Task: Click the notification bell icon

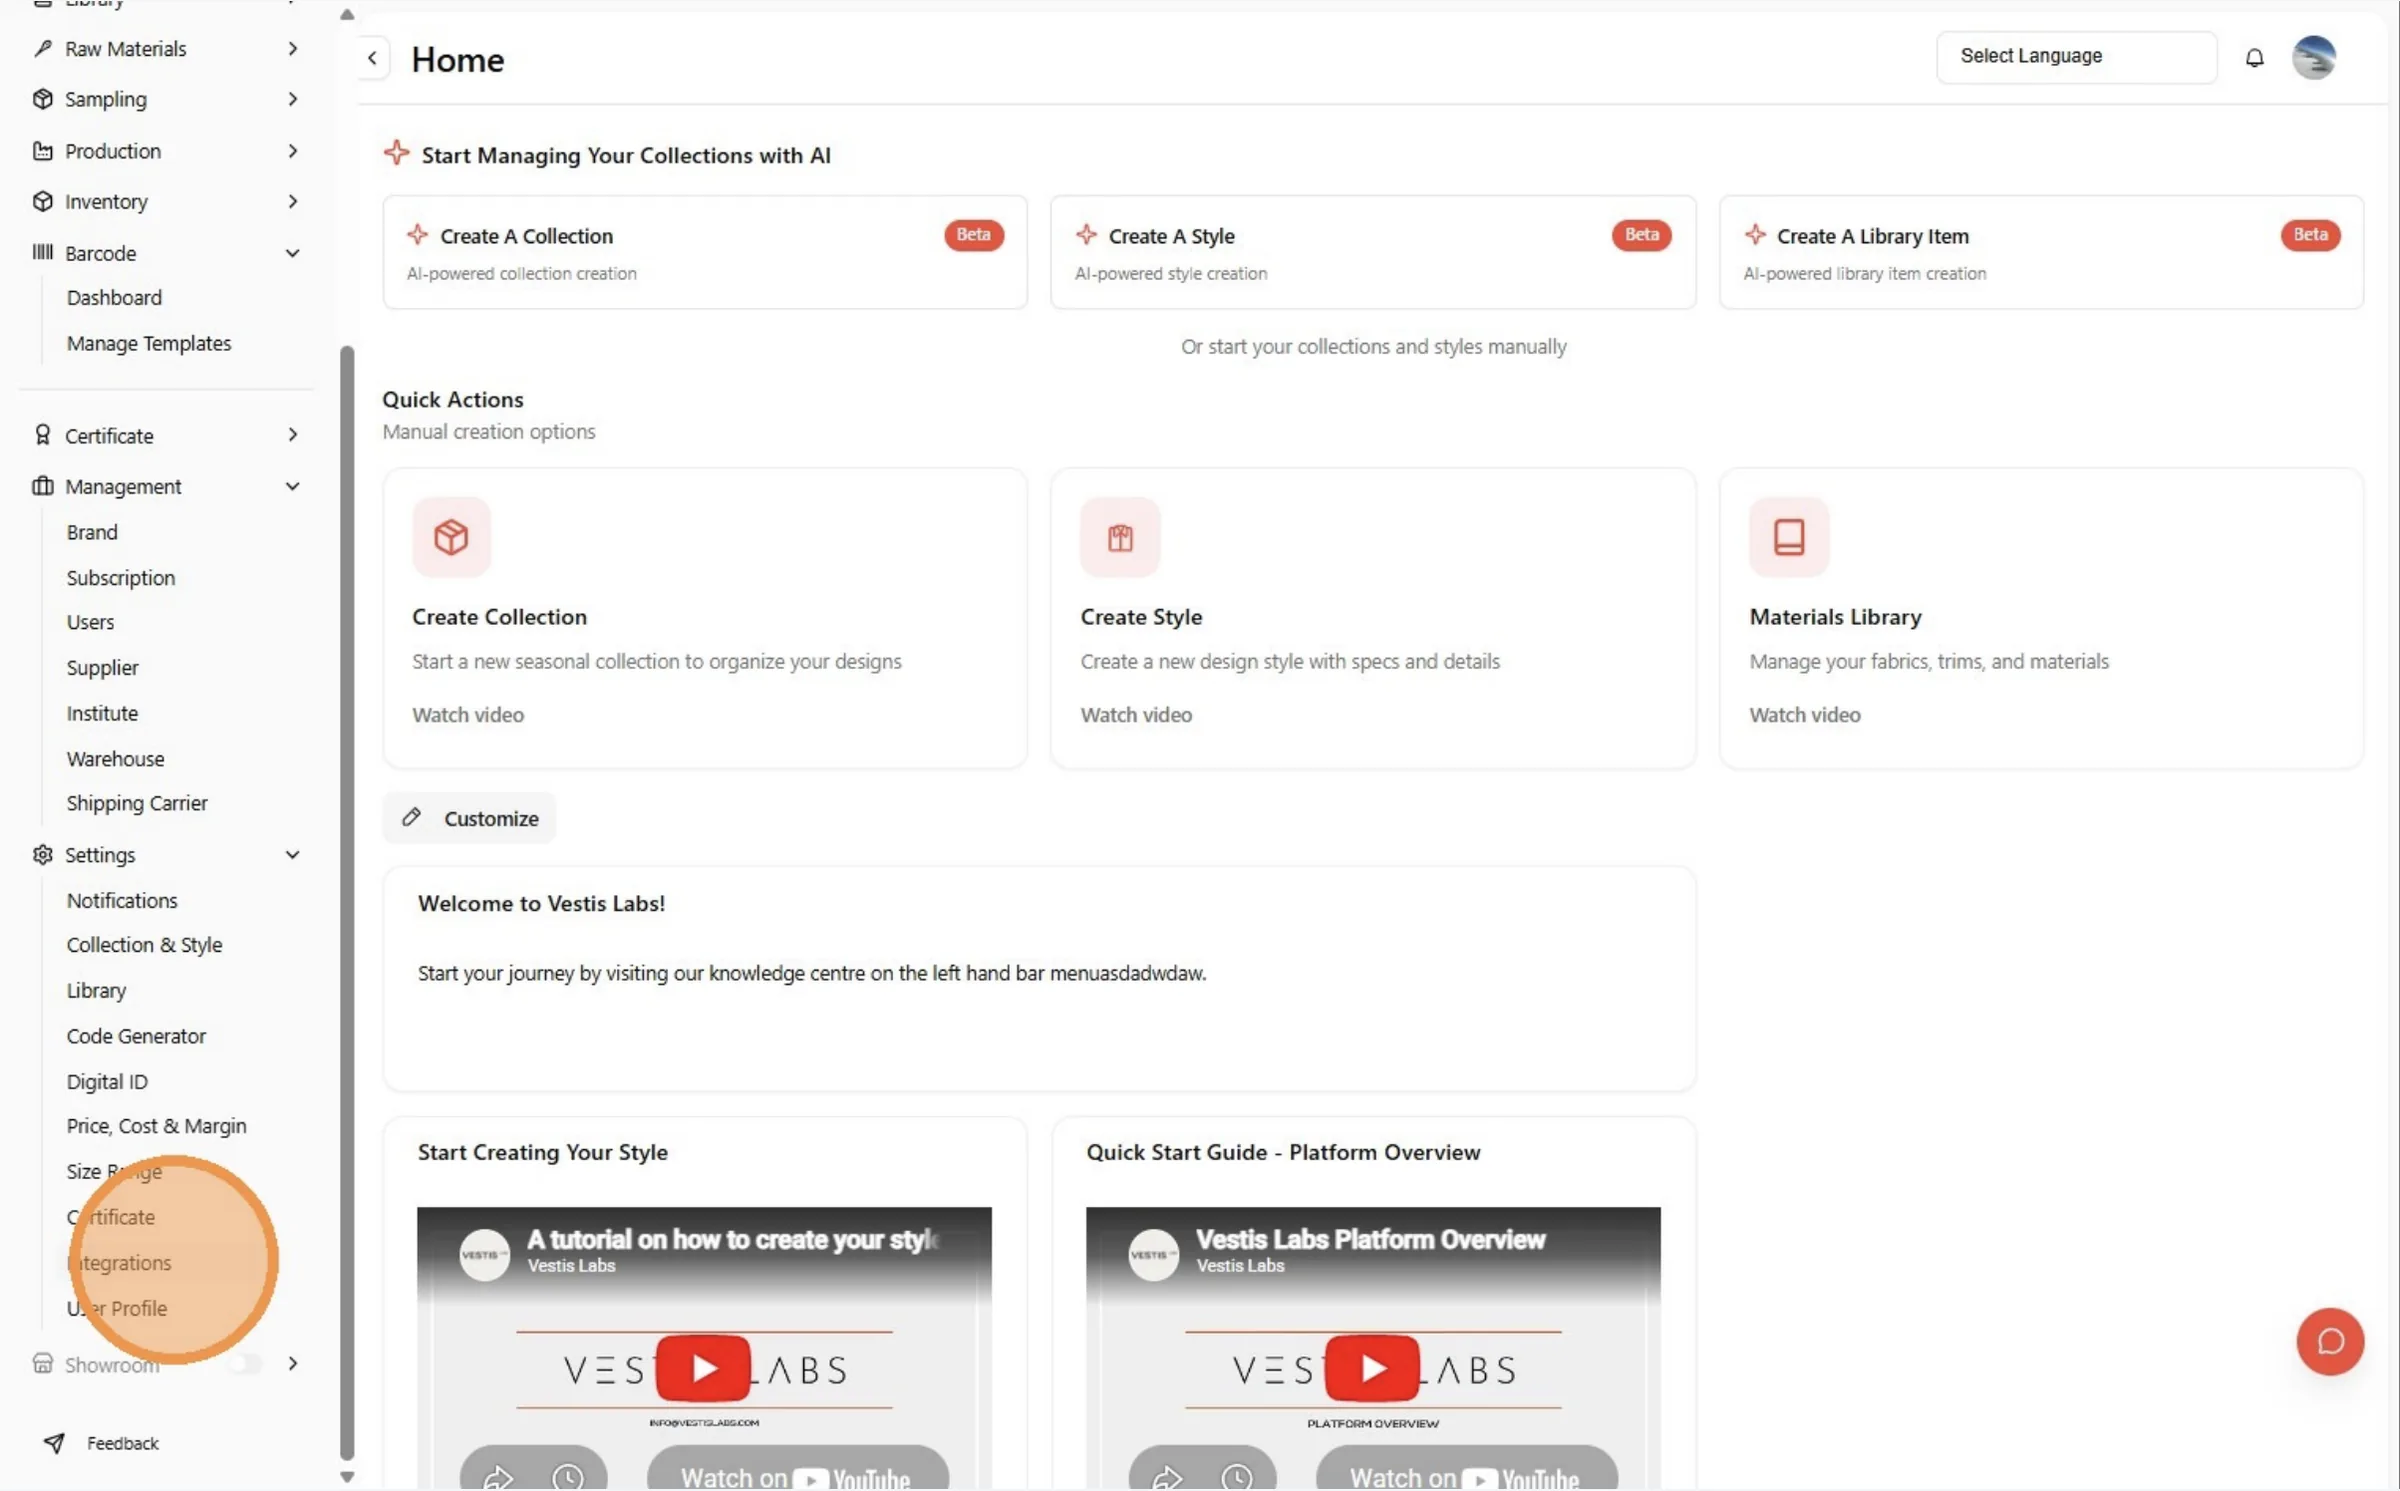Action: [2254, 58]
